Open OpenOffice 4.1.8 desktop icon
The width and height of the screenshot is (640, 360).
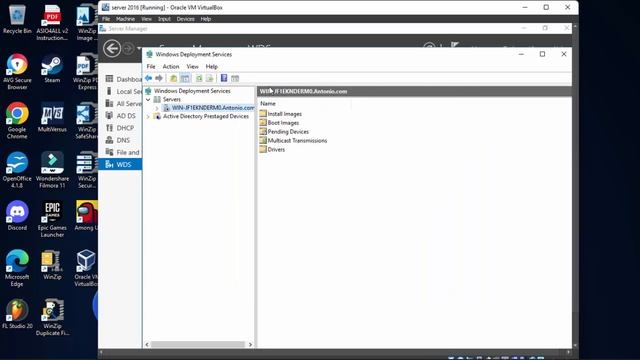17,170
